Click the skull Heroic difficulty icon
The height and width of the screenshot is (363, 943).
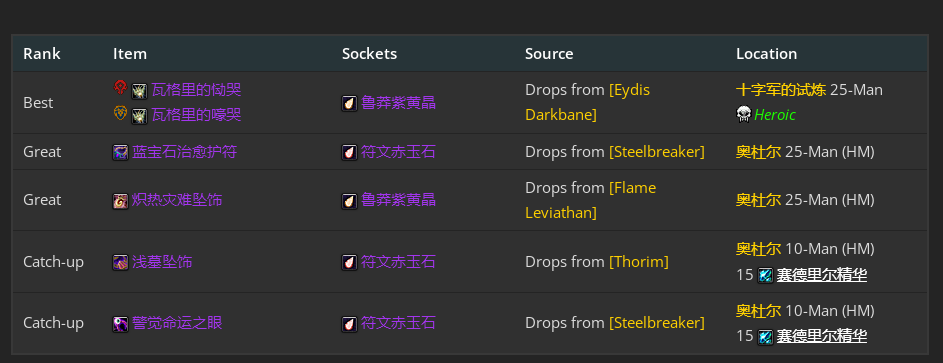click(x=743, y=114)
